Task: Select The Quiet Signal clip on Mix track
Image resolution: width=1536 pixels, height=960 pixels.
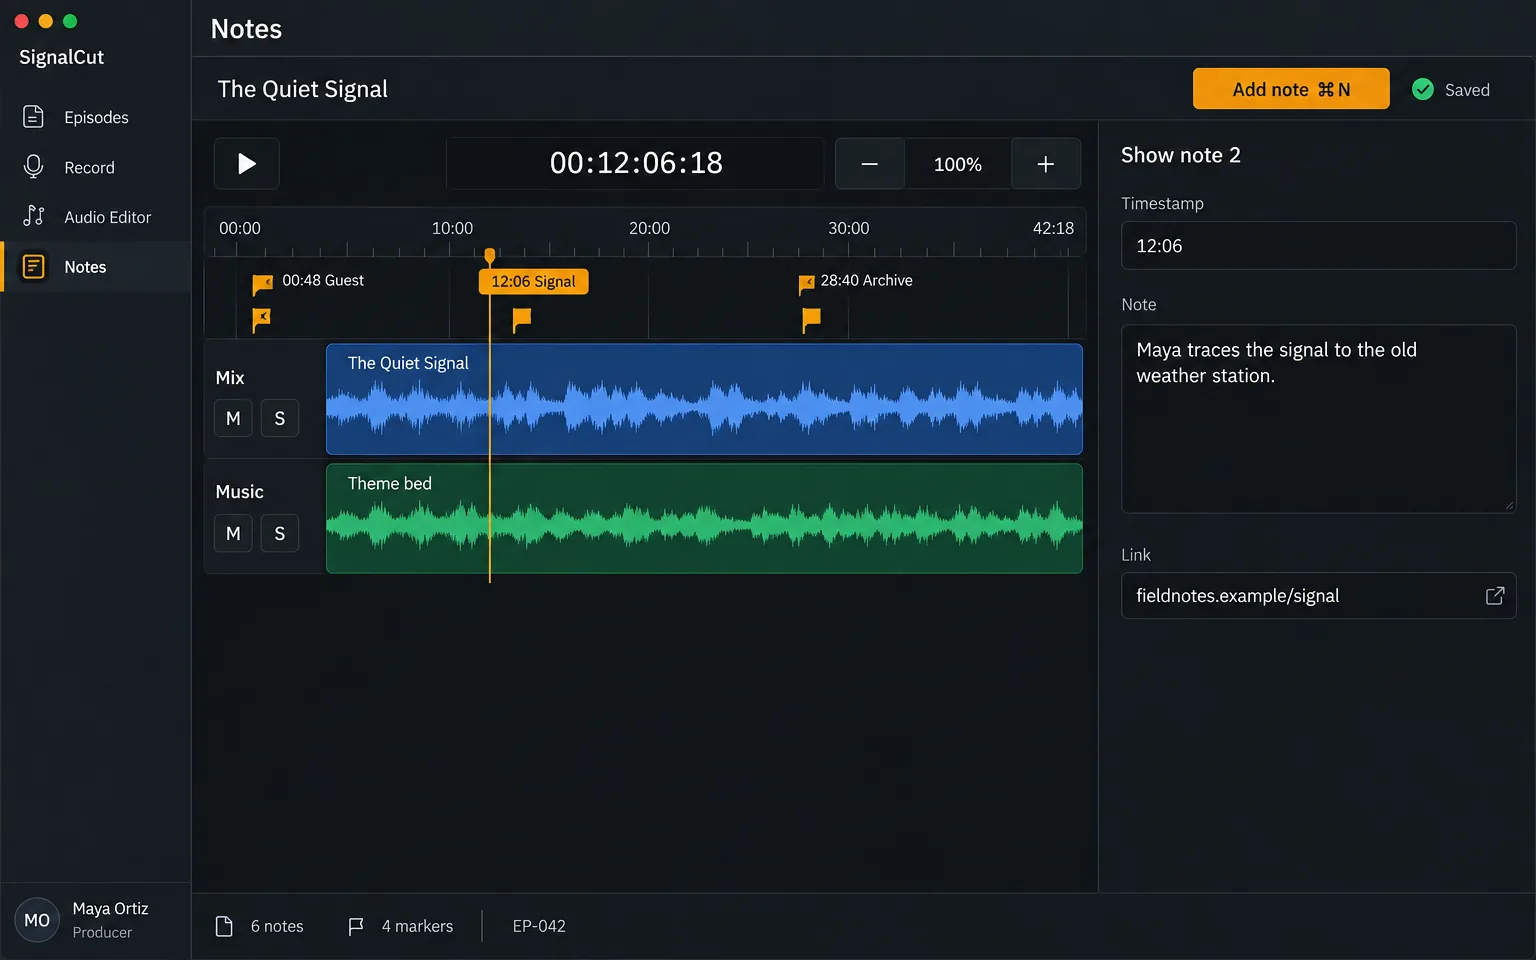Action: 704,400
